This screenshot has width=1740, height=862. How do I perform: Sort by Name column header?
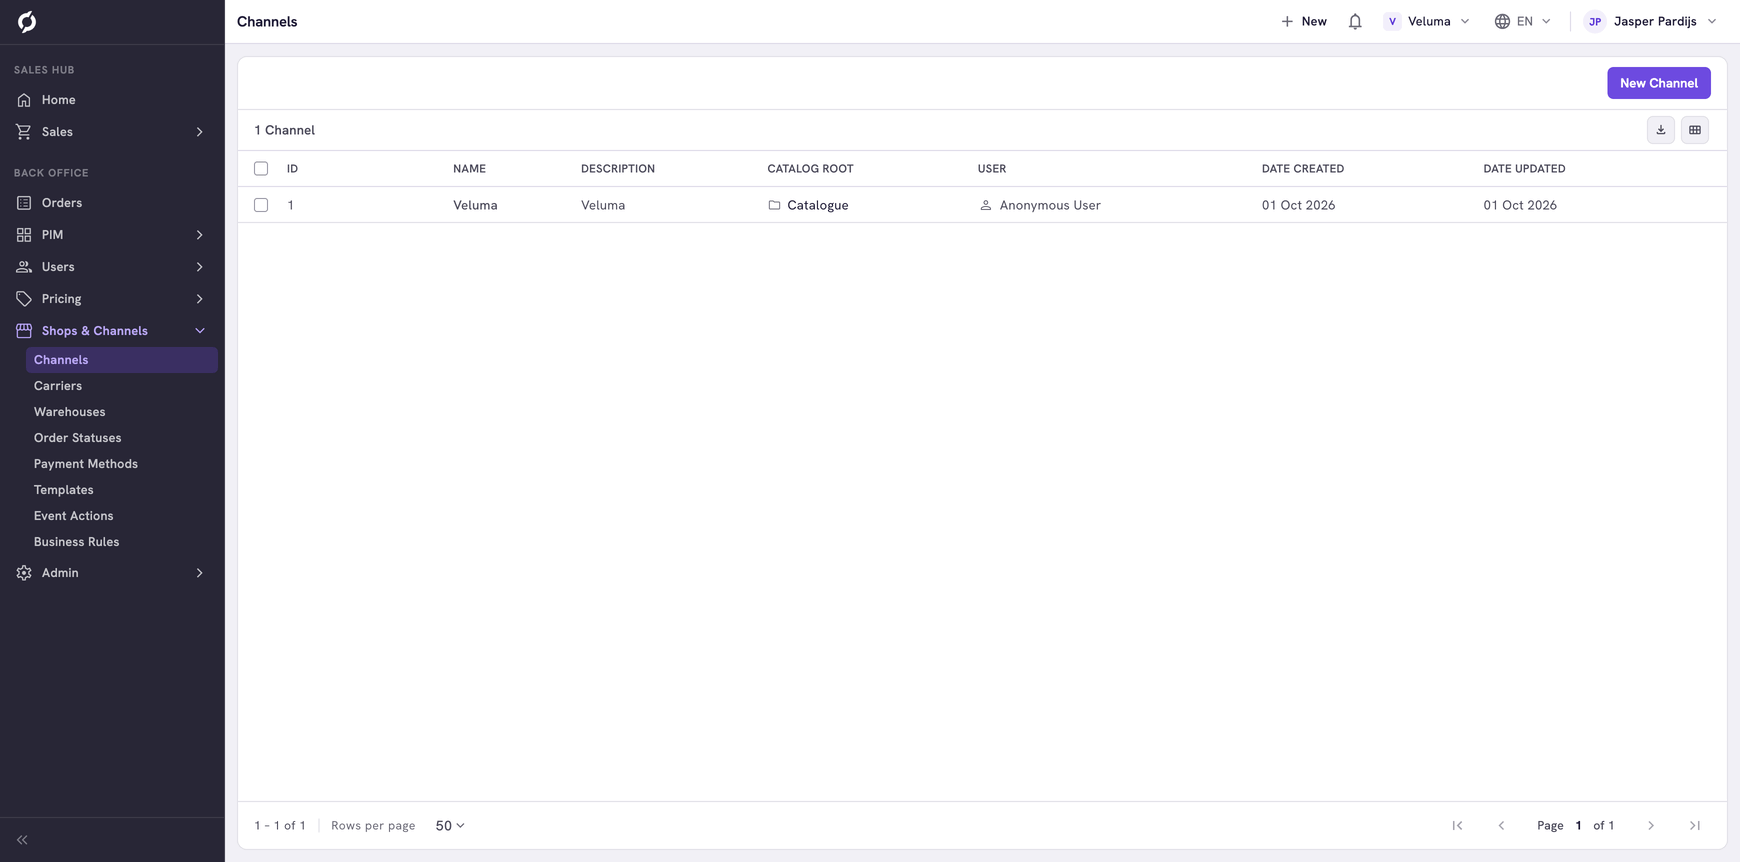[469, 169]
